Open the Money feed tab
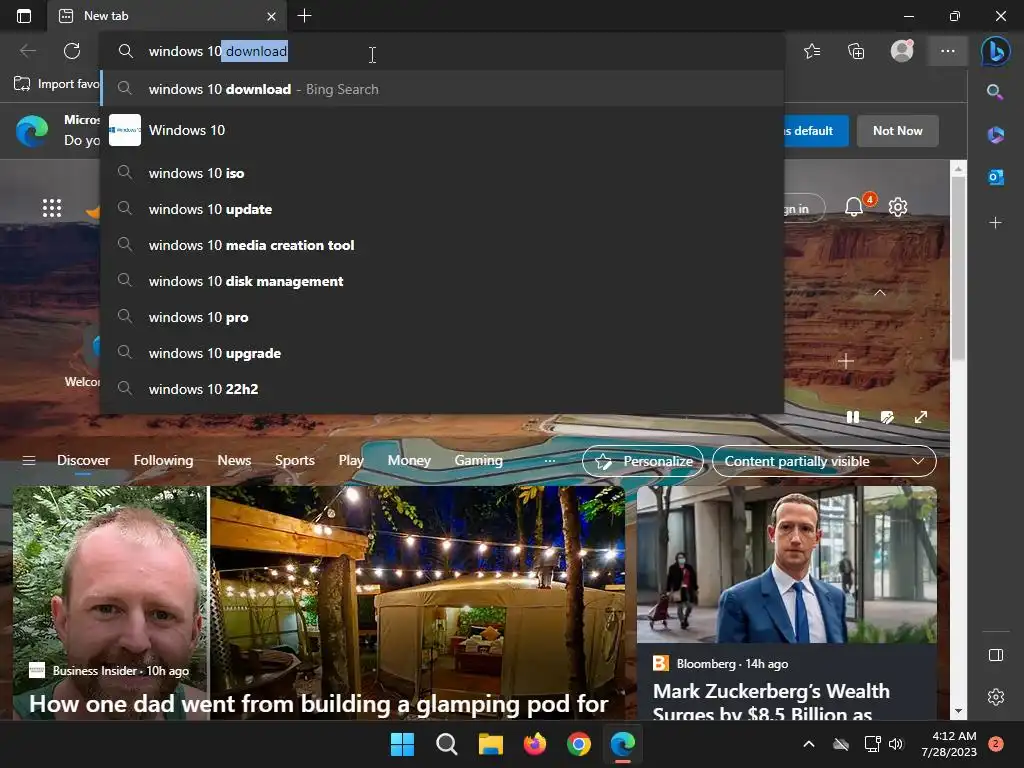 click(409, 460)
